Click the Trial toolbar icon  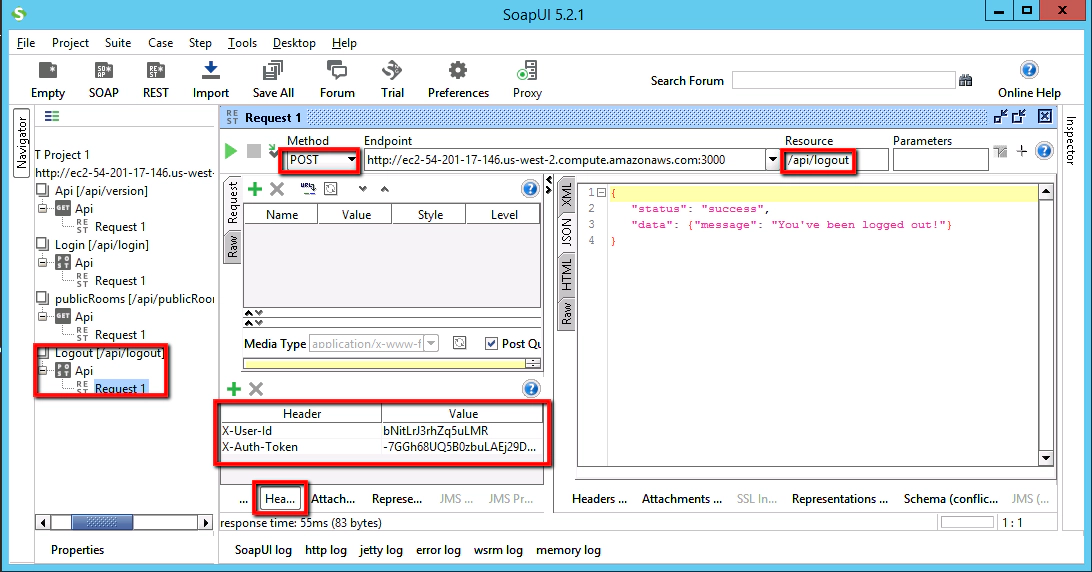(x=392, y=79)
